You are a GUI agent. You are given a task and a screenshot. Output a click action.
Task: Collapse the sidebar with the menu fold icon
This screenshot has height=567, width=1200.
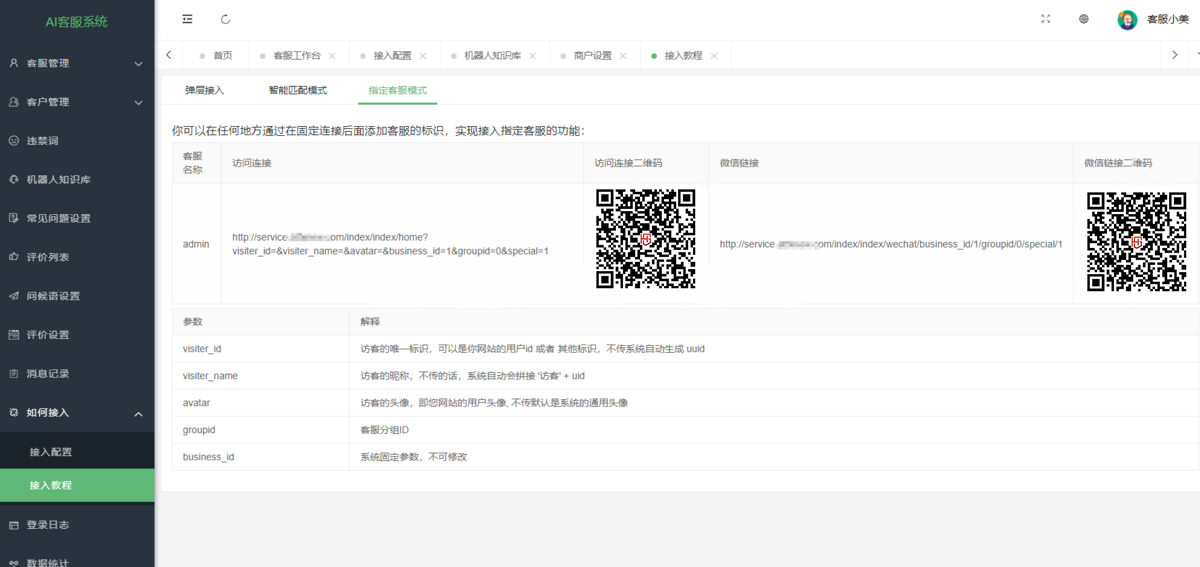tap(187, 19)
